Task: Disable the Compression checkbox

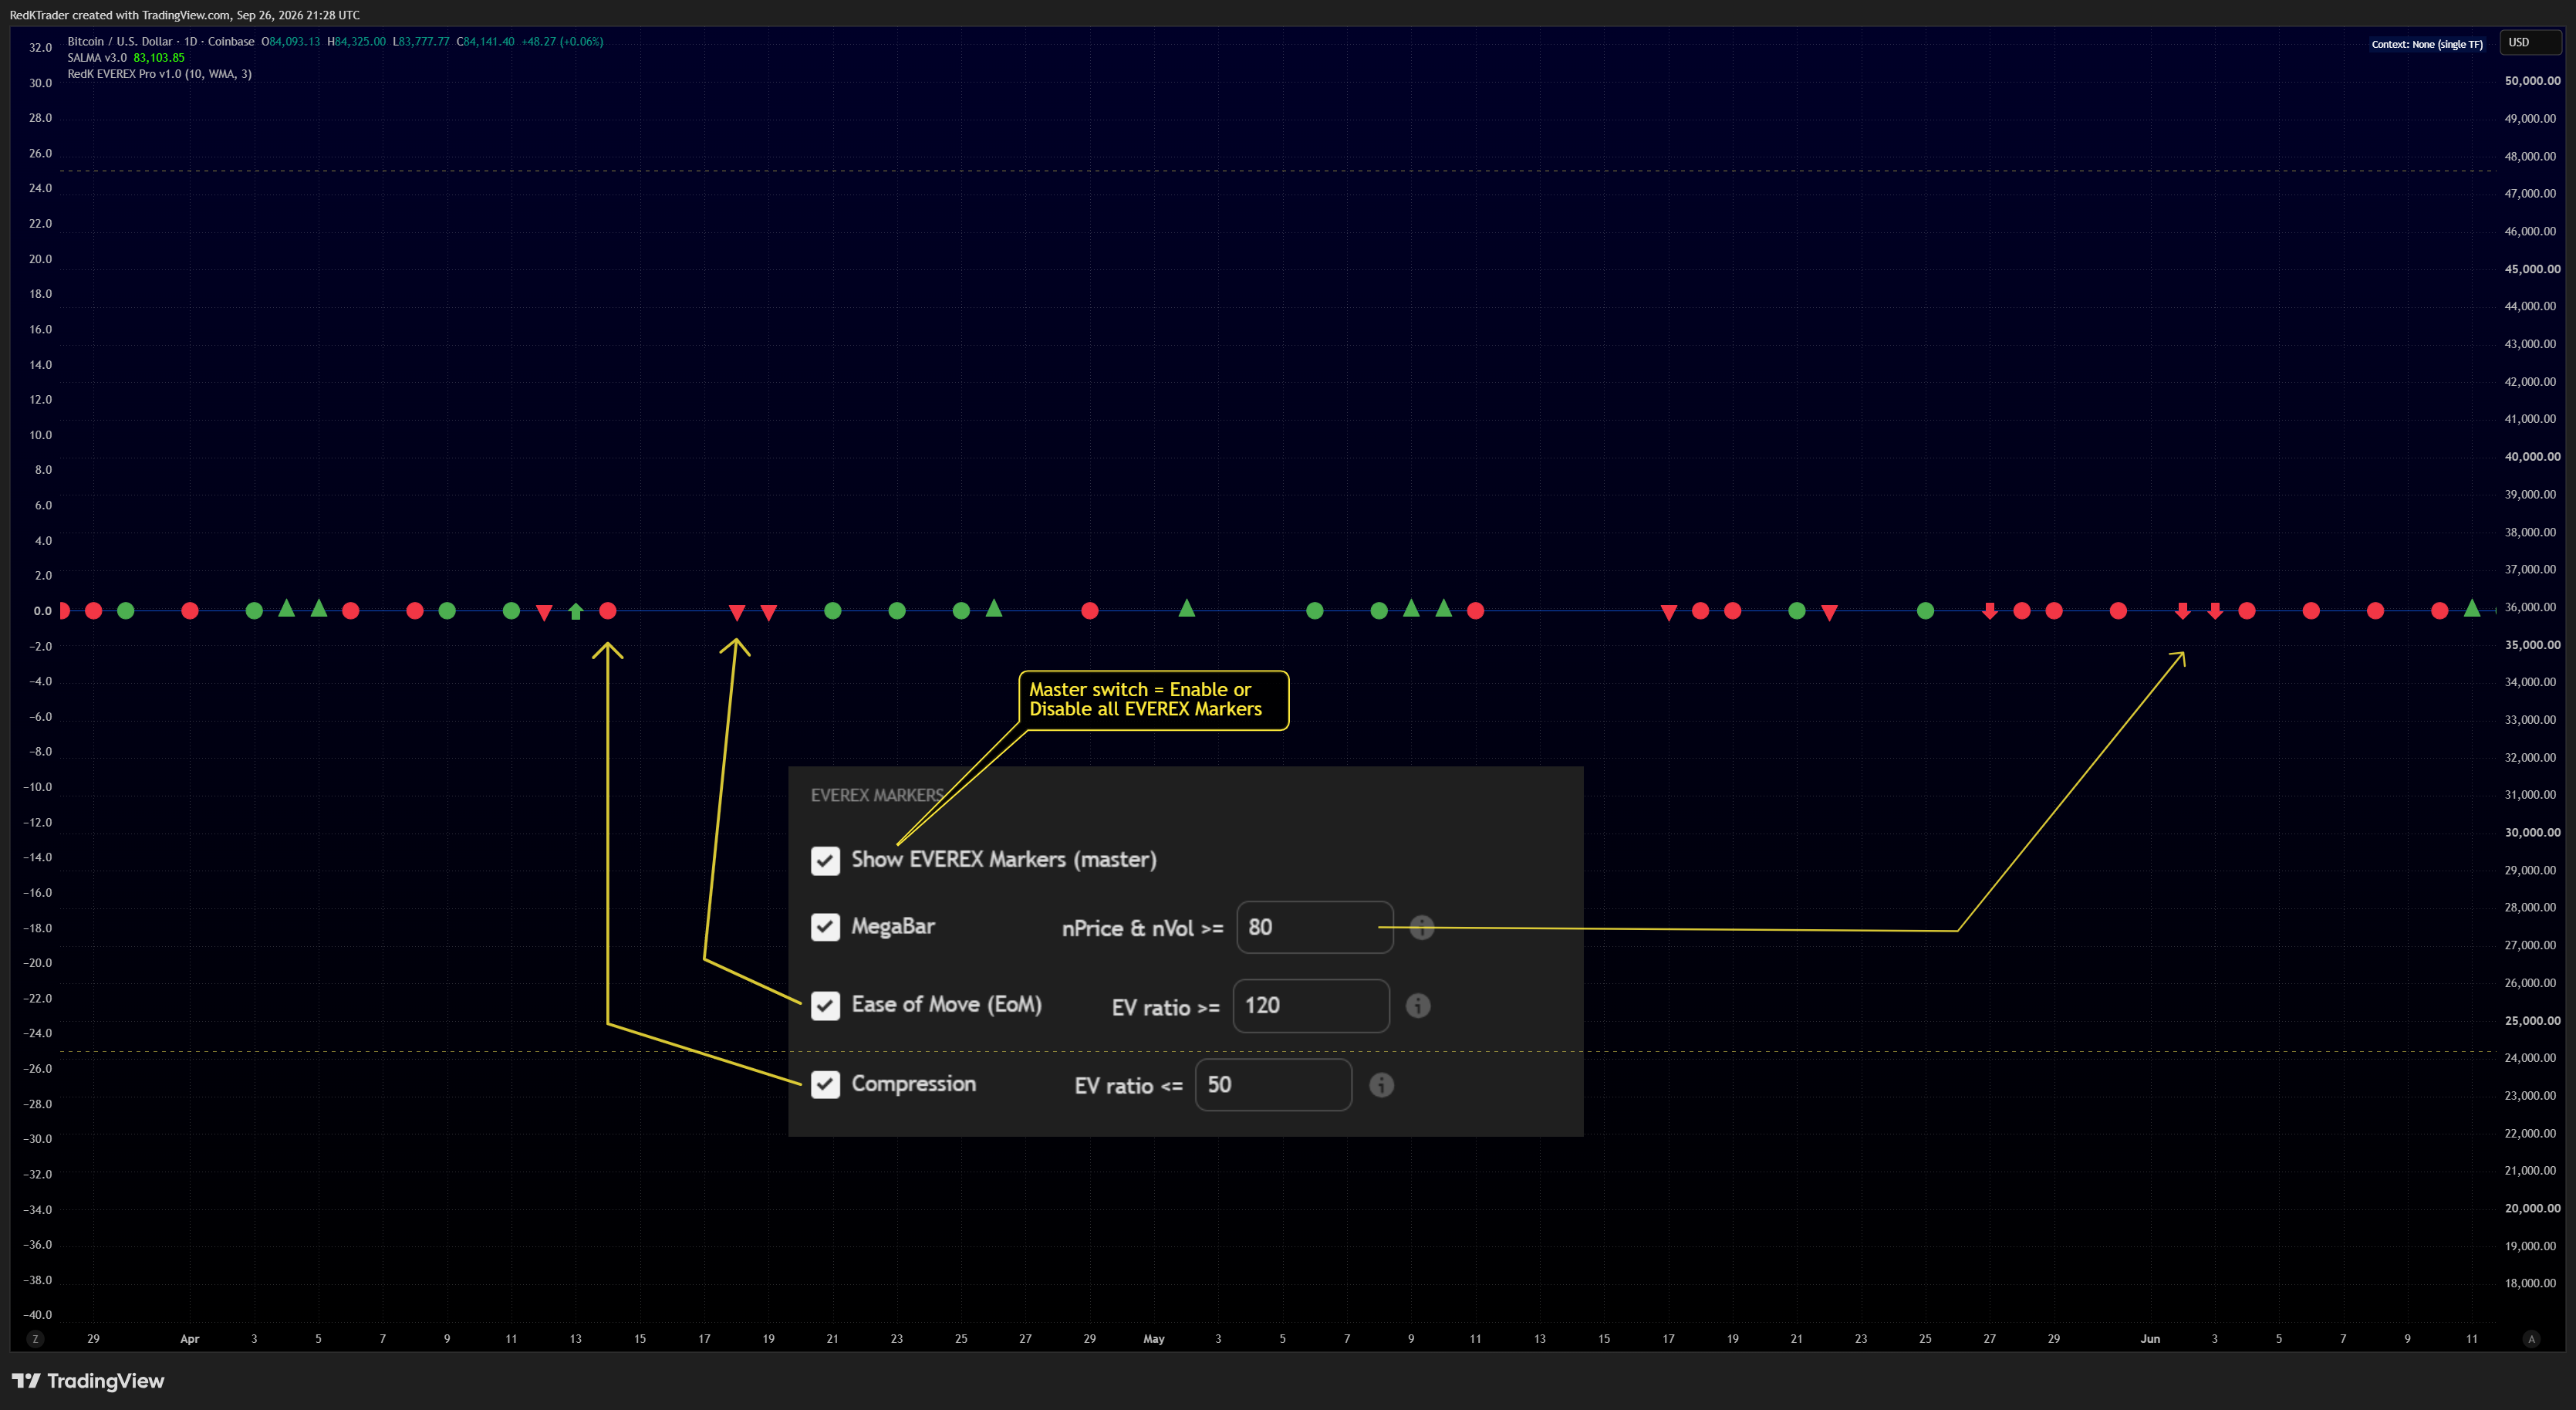Action: (825, 1084)
